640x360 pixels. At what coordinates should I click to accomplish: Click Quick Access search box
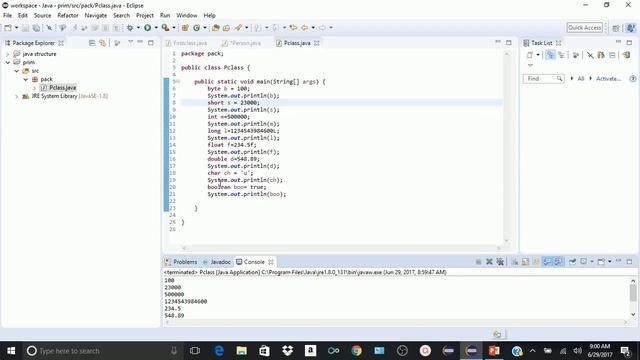[584, 28]
